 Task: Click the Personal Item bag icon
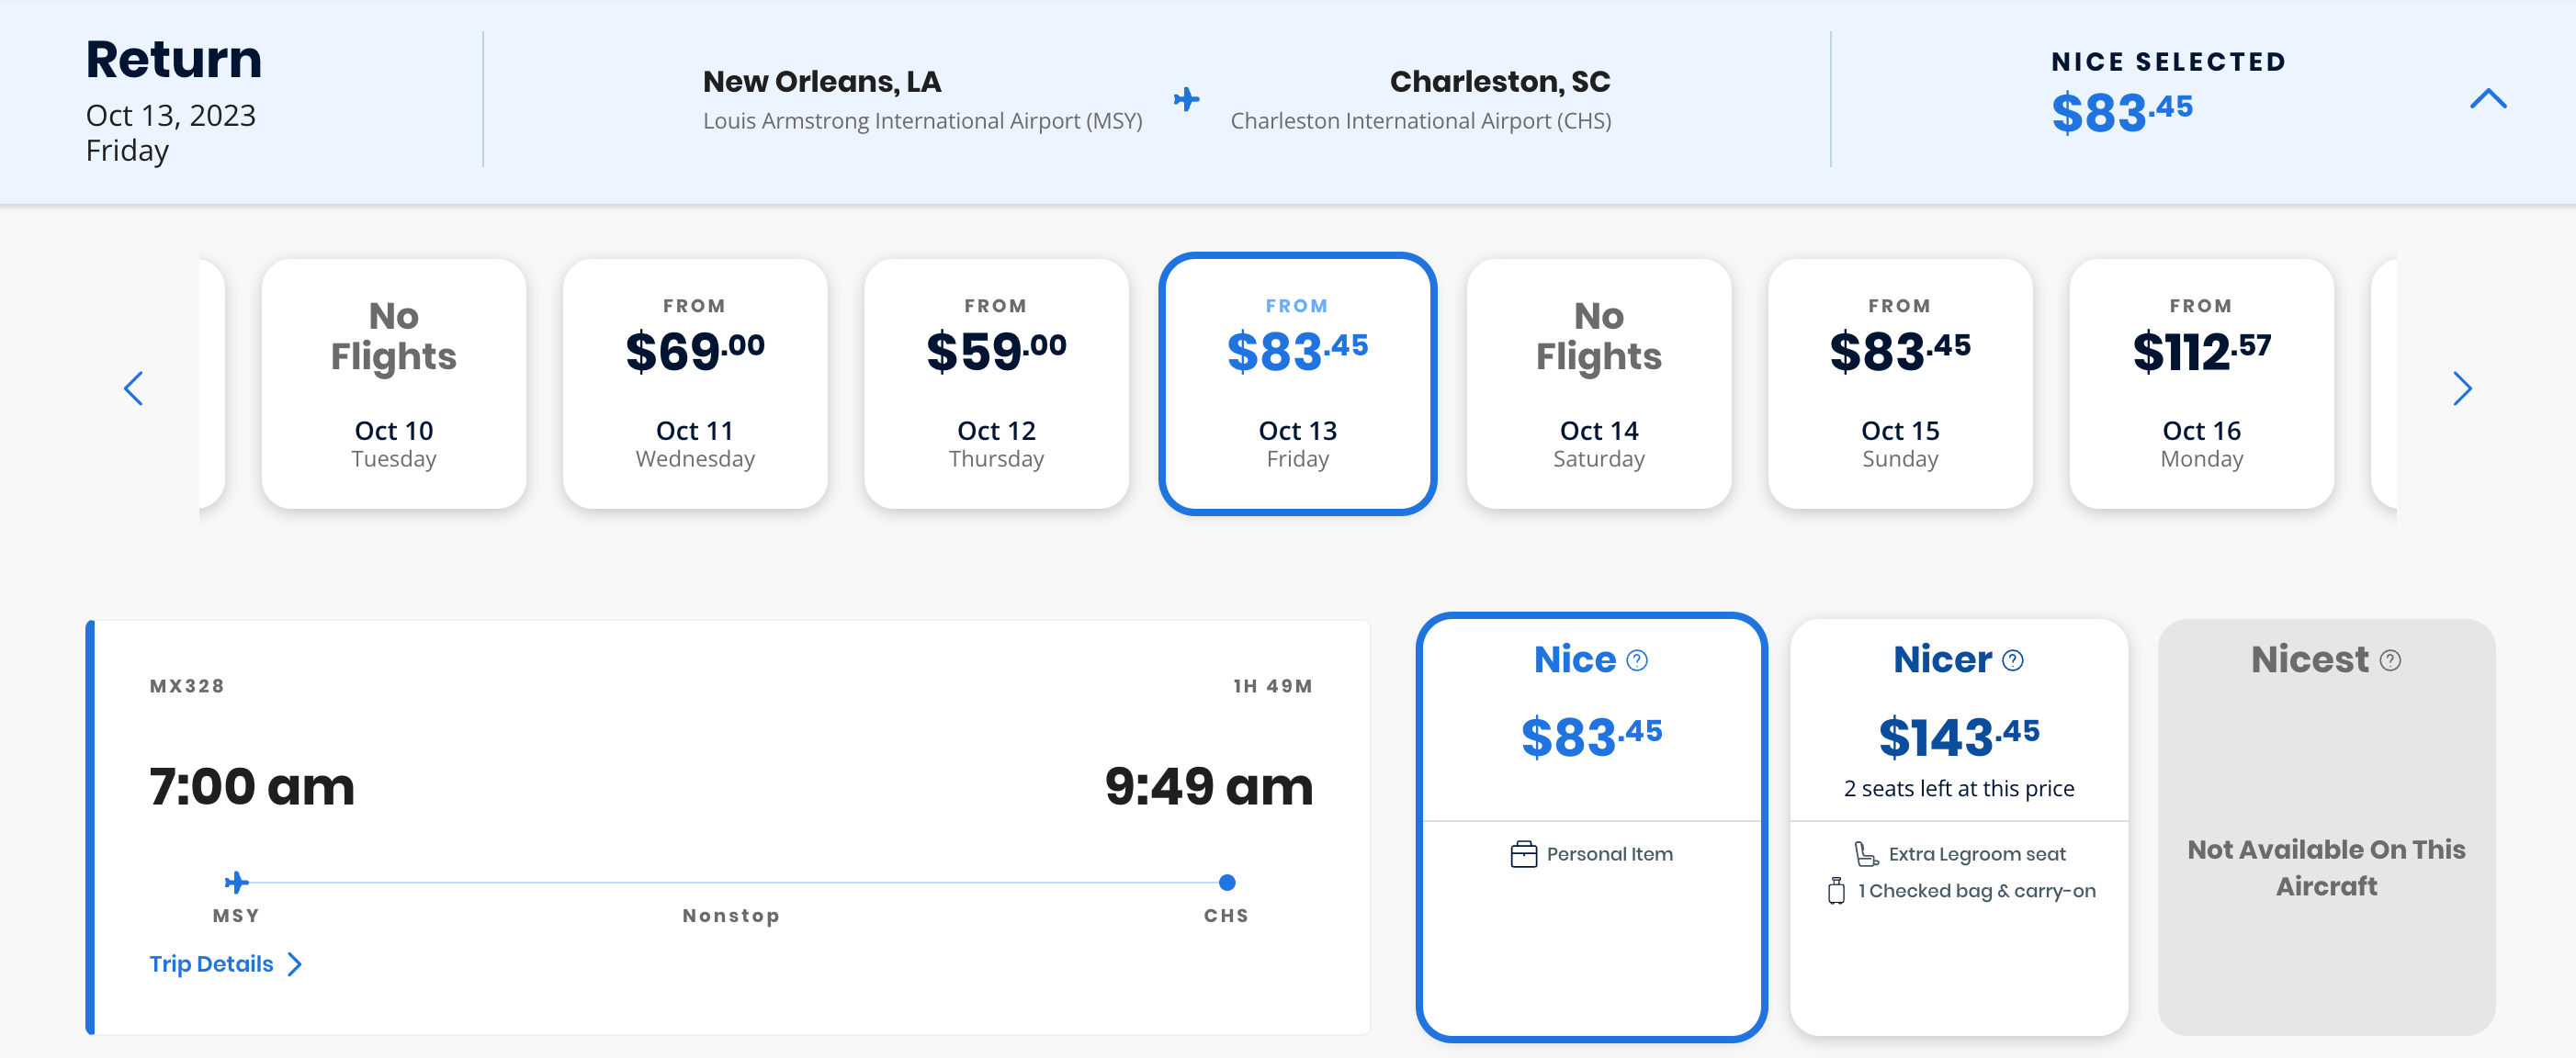coord(1523,854)
